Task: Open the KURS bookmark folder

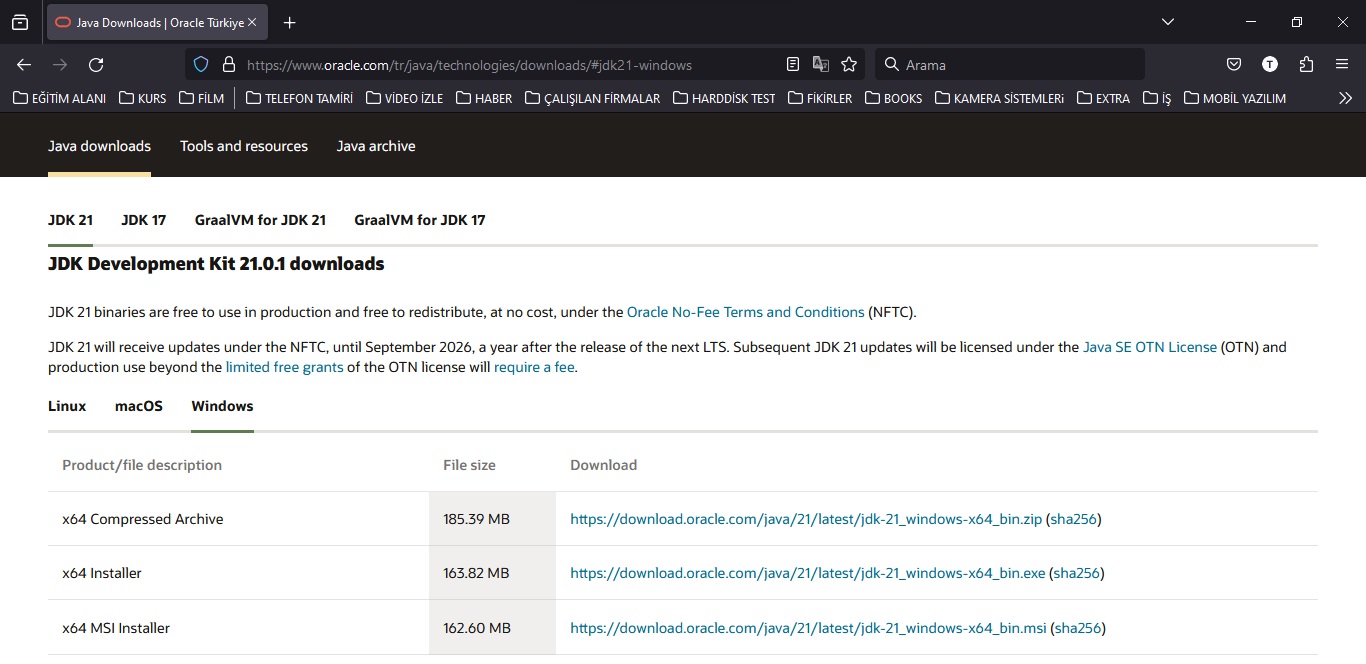Action: pos(142,98)
